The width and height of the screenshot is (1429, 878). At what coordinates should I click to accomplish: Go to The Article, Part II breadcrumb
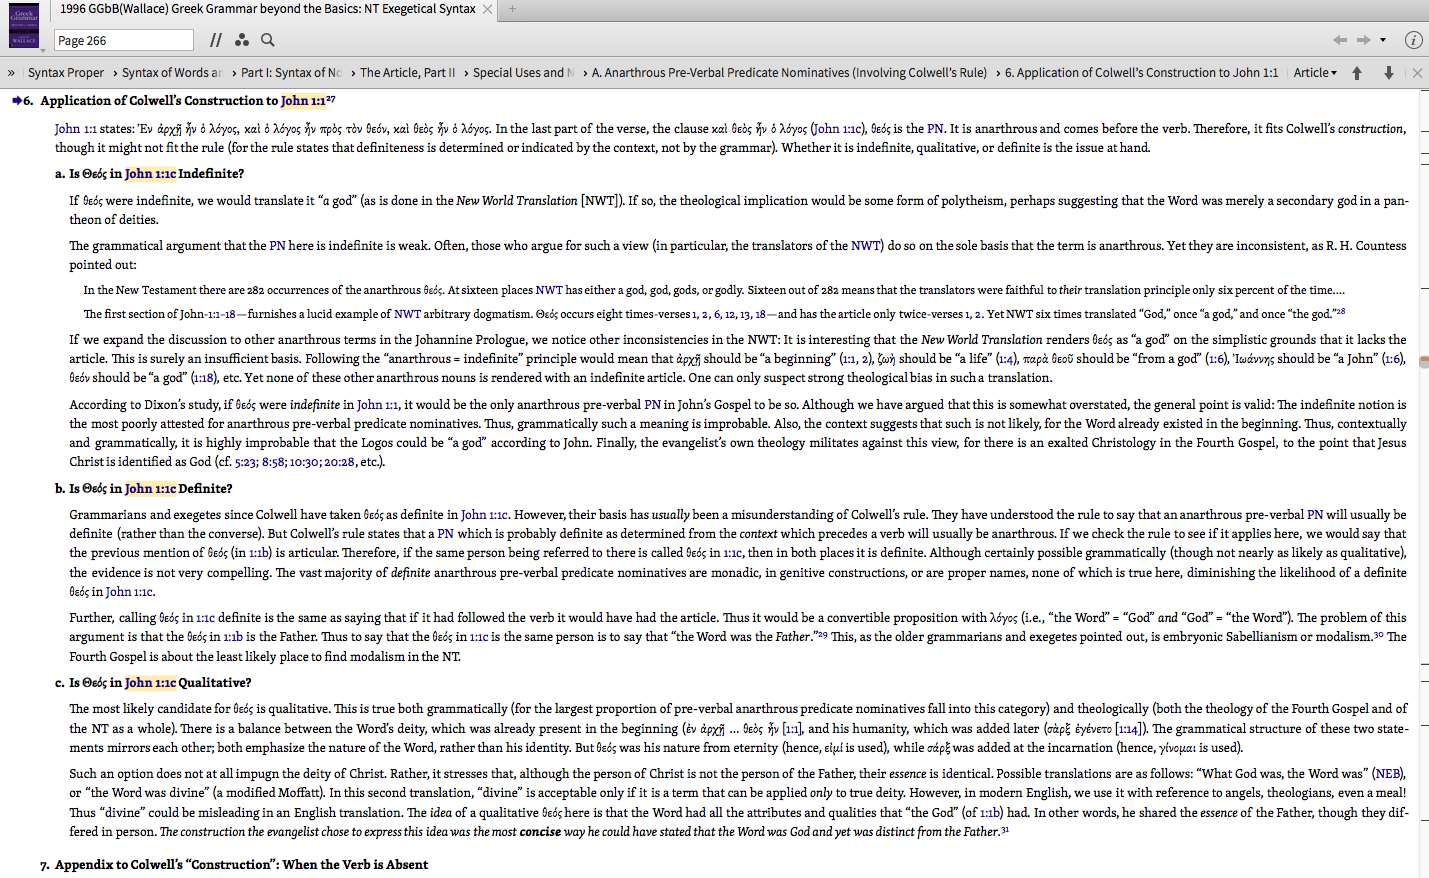click(407, 73)
